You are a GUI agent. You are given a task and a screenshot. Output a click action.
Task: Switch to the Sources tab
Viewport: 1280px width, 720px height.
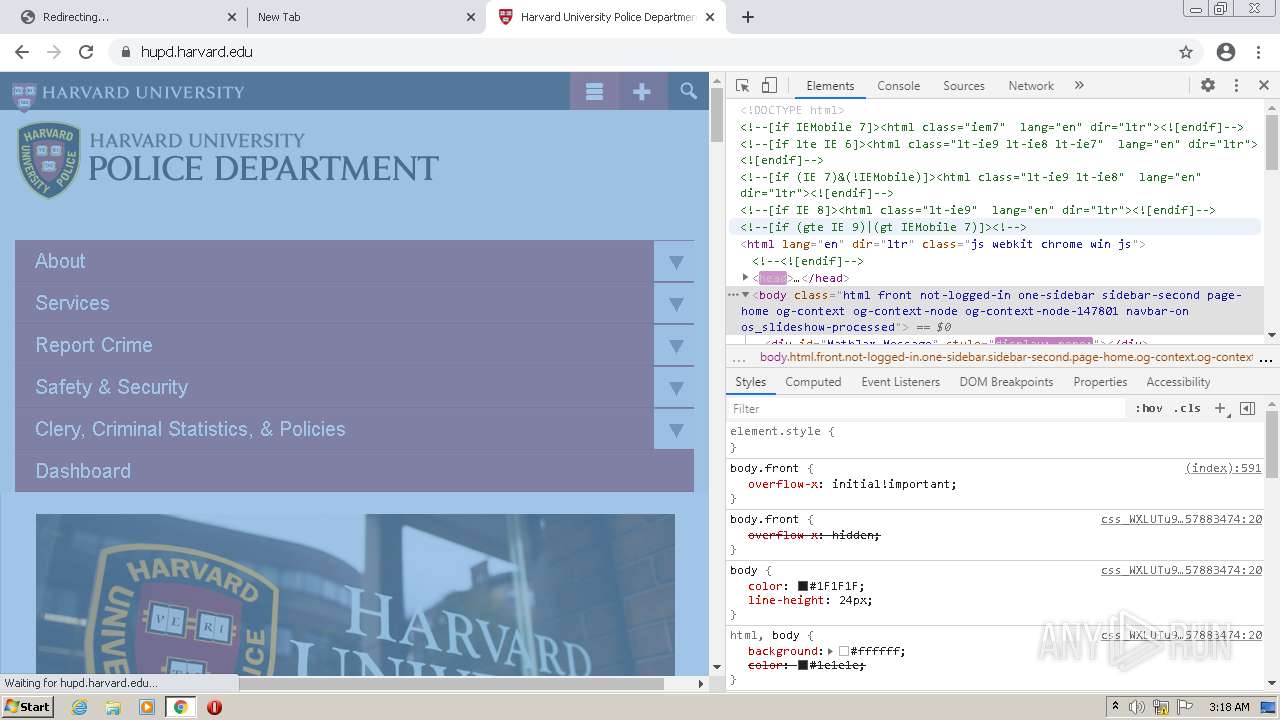click(x=964, y=86)
